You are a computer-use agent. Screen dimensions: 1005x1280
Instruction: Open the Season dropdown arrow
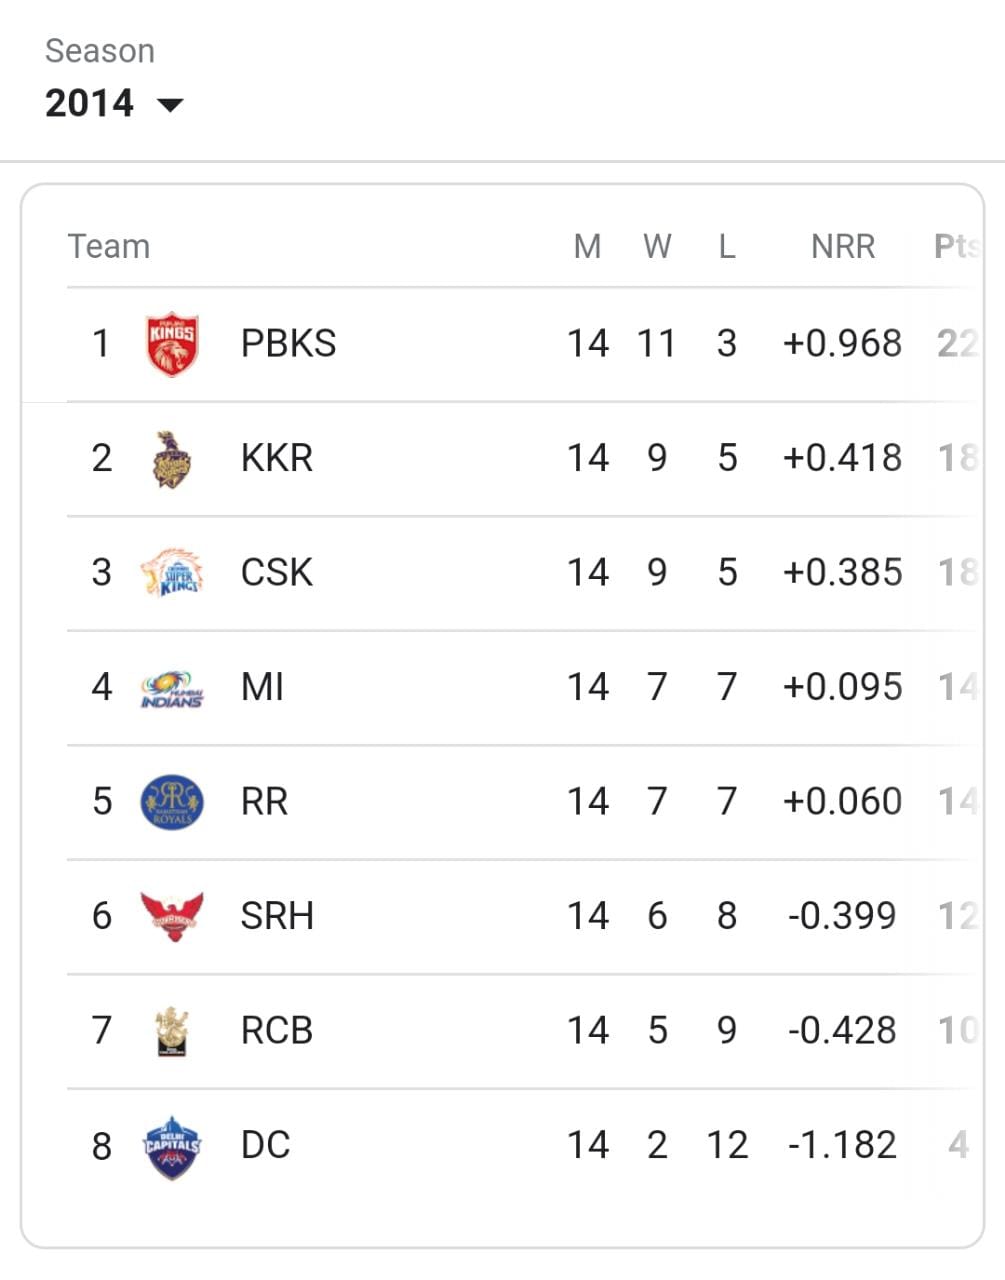coord(171,105)
